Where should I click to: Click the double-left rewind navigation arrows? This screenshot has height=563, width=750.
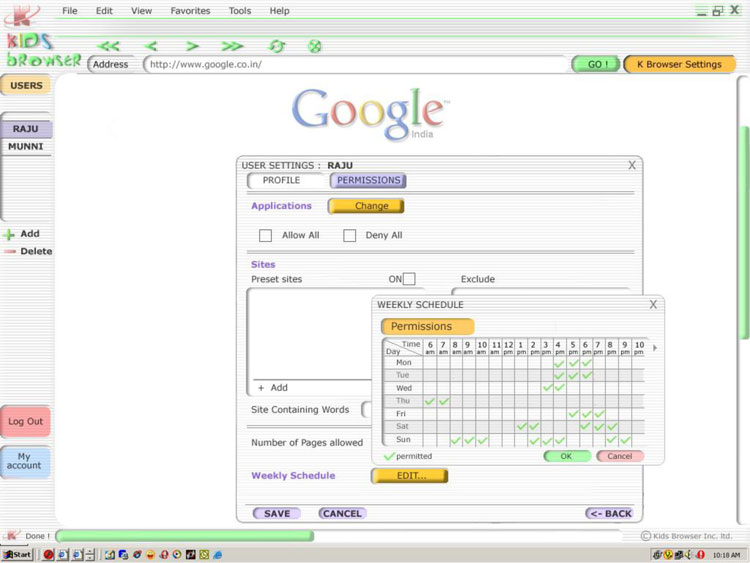click(x=109, y=46)
